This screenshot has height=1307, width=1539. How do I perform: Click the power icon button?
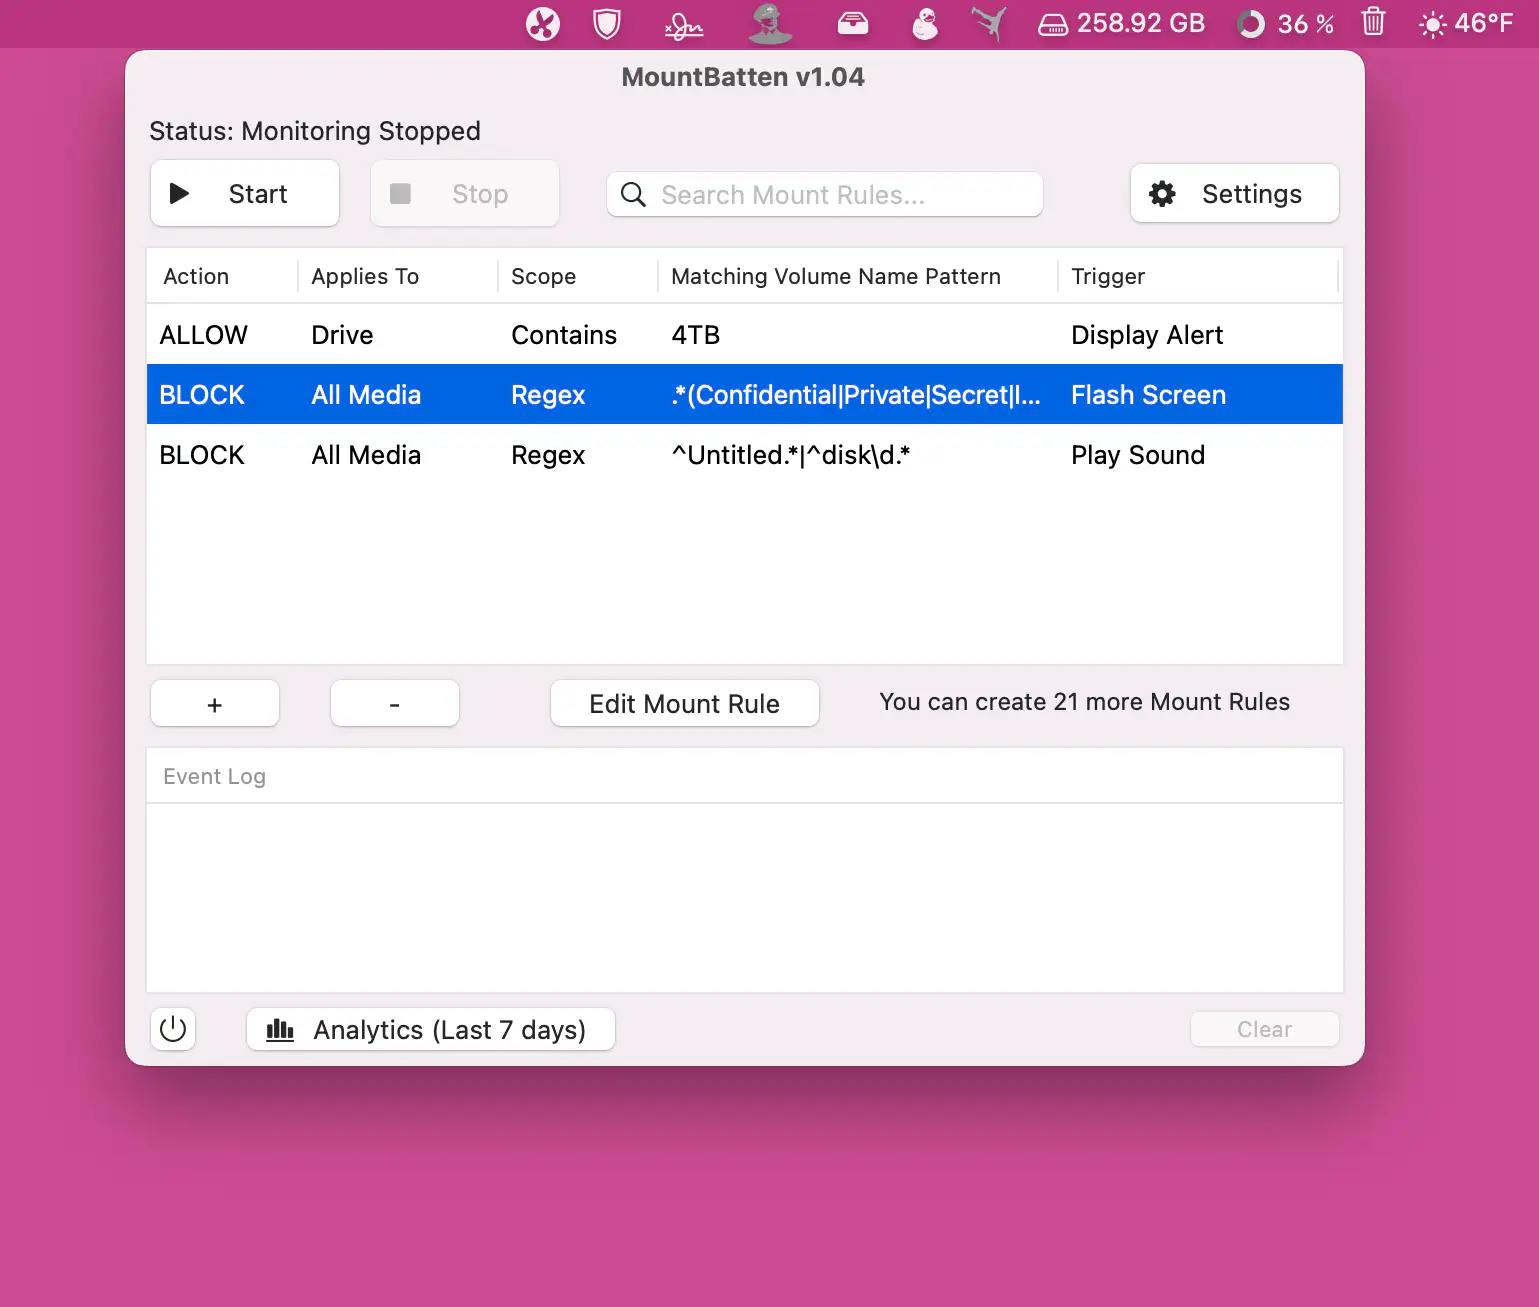point(173,1029)
